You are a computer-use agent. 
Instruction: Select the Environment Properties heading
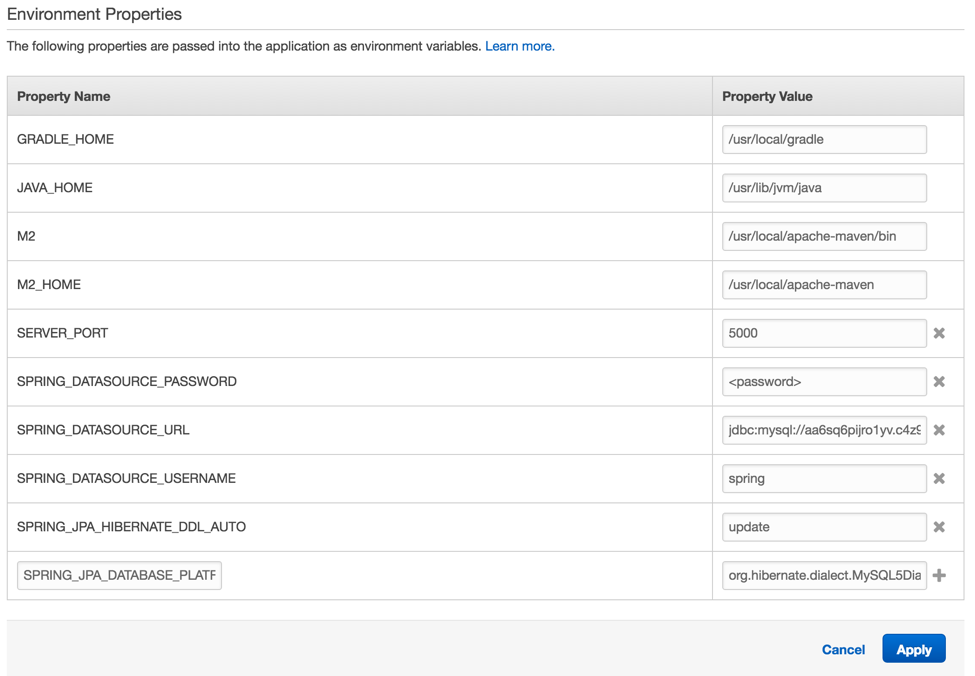click(95, 14)
